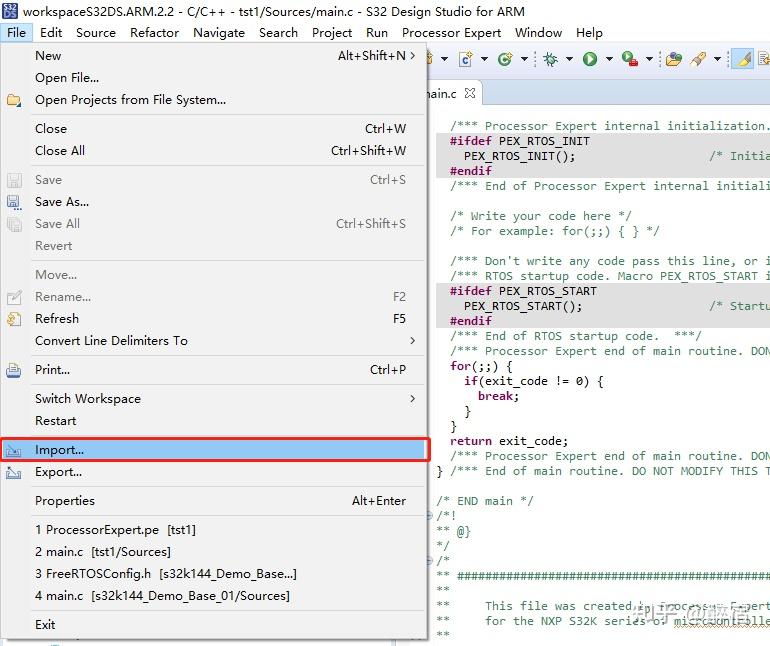This screenshot has width=770, height=646.
Task: Click Save As... in File menu
Action: pyautogui.click(x=62, y=202)
